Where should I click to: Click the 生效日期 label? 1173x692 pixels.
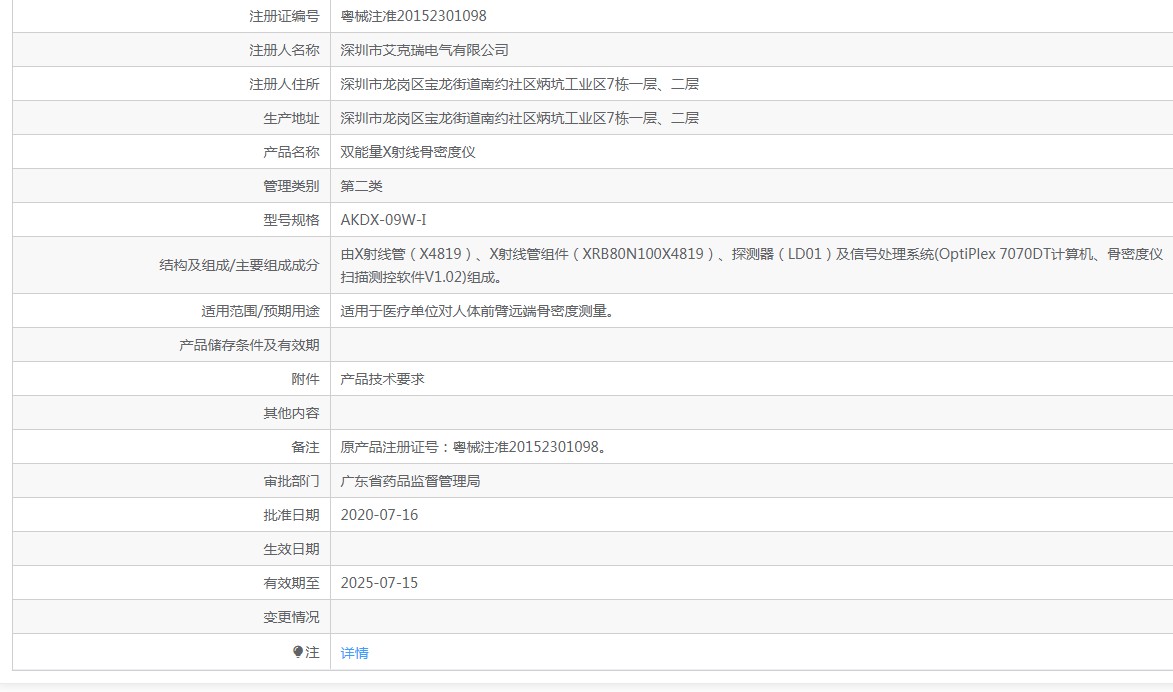[291, 549]
